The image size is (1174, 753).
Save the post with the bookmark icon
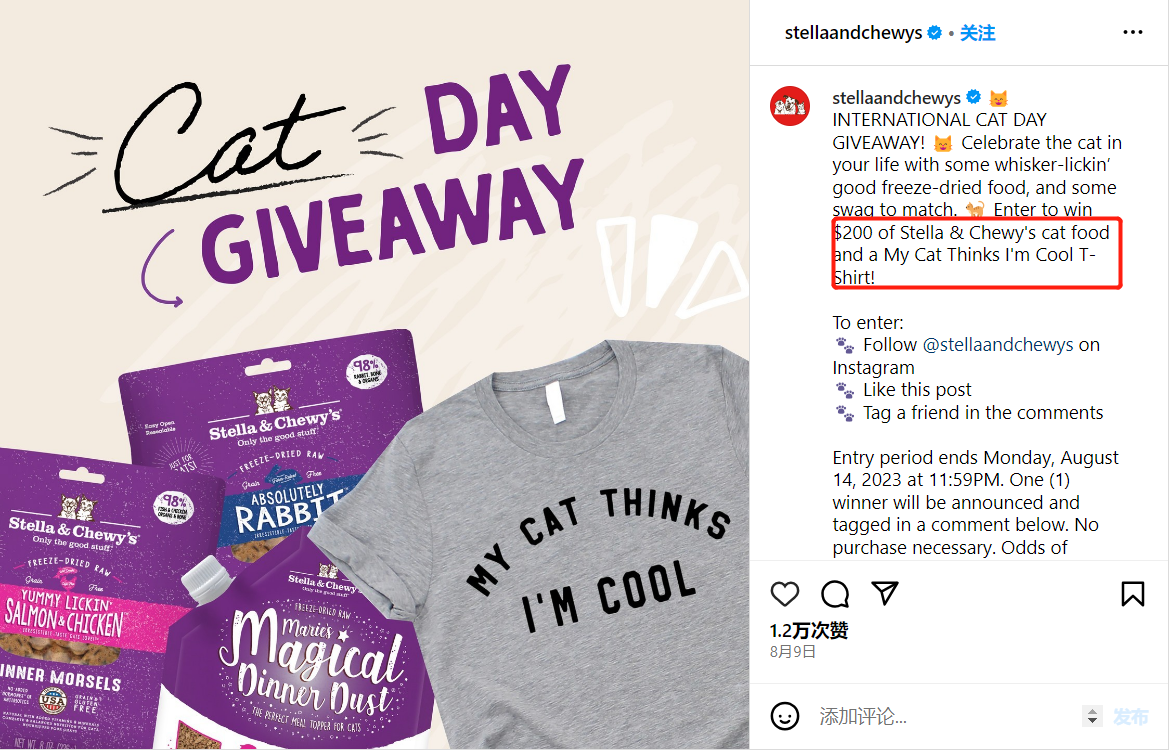click(1132, 594)
